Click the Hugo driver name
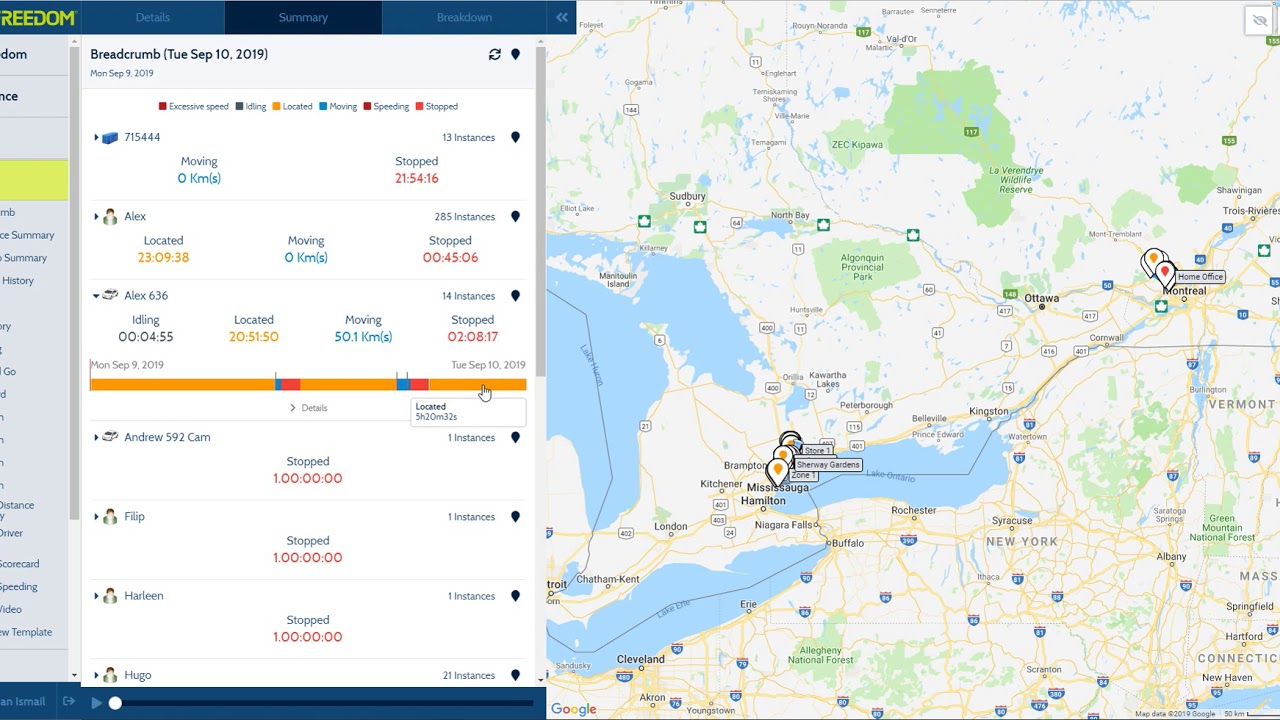The image size is (1280, 720). [x=138, y=675]
